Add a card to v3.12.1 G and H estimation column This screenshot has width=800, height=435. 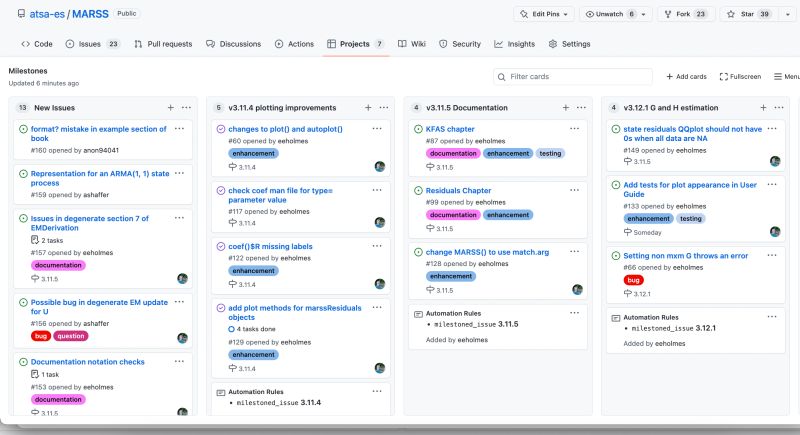pos(763,108)
